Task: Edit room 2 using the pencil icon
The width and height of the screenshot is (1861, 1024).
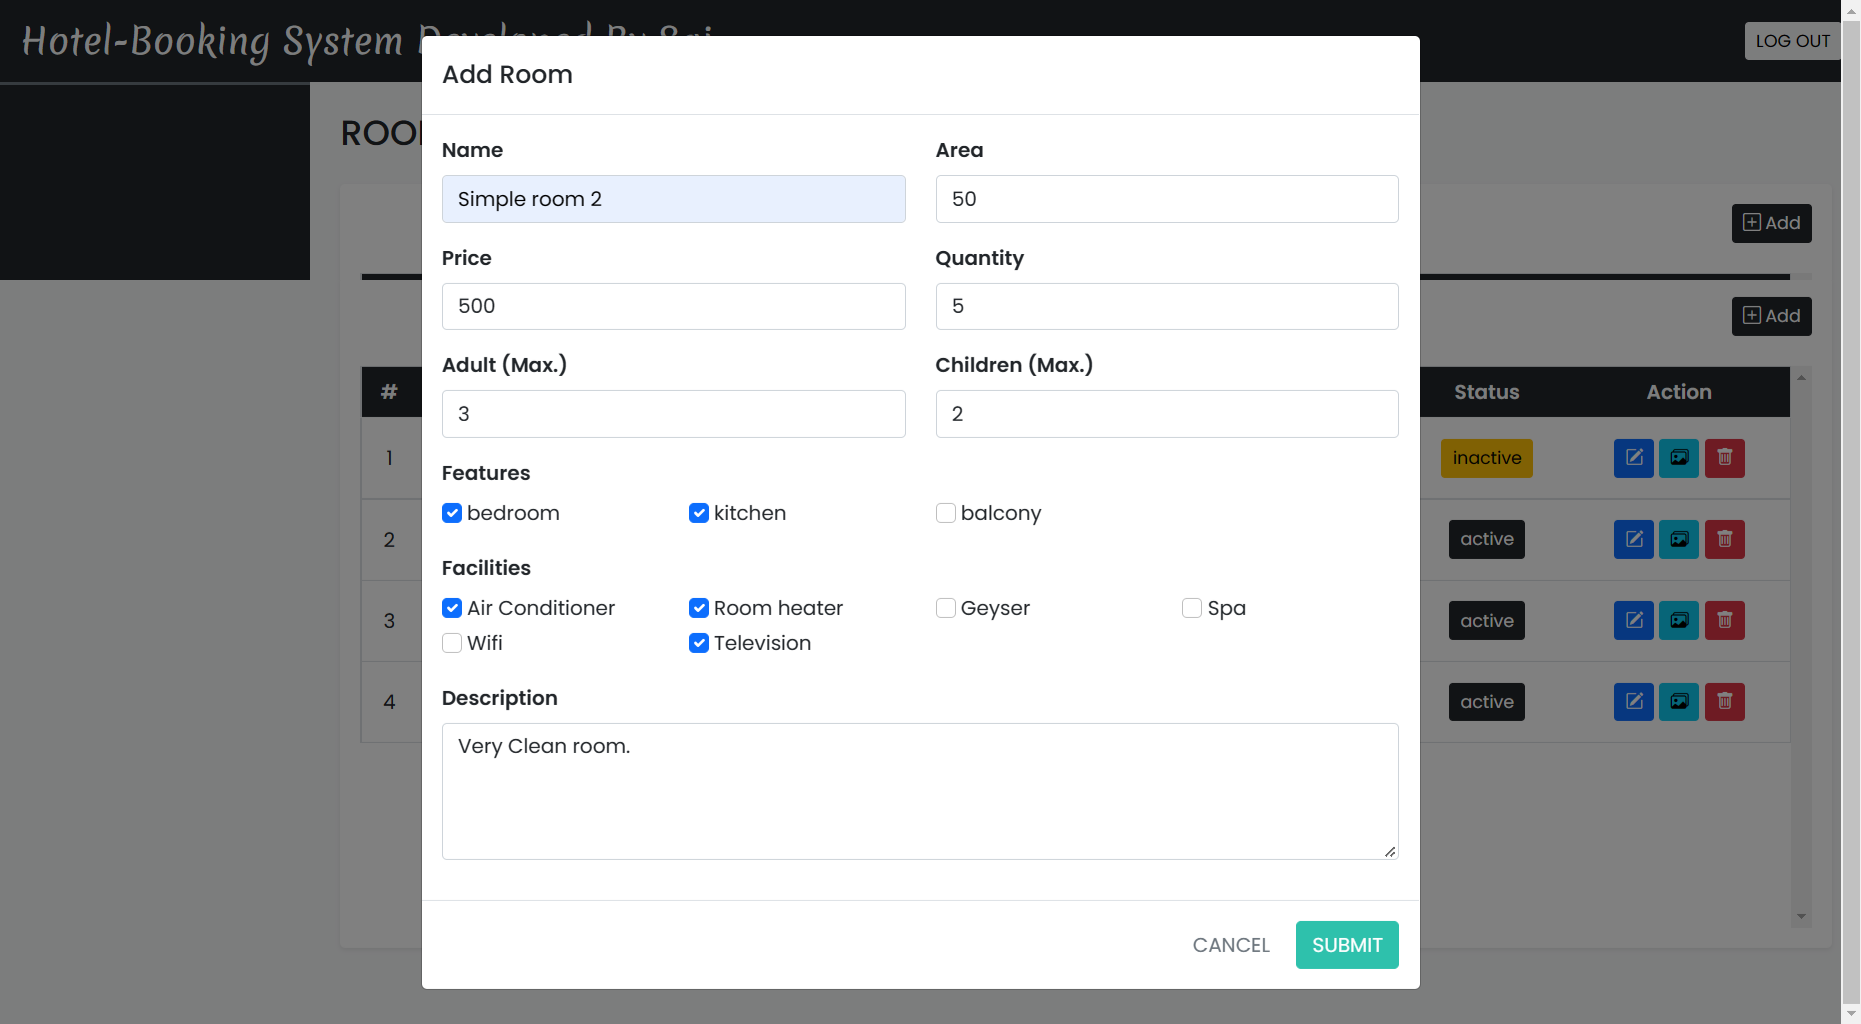Action: pos(1633,539)
